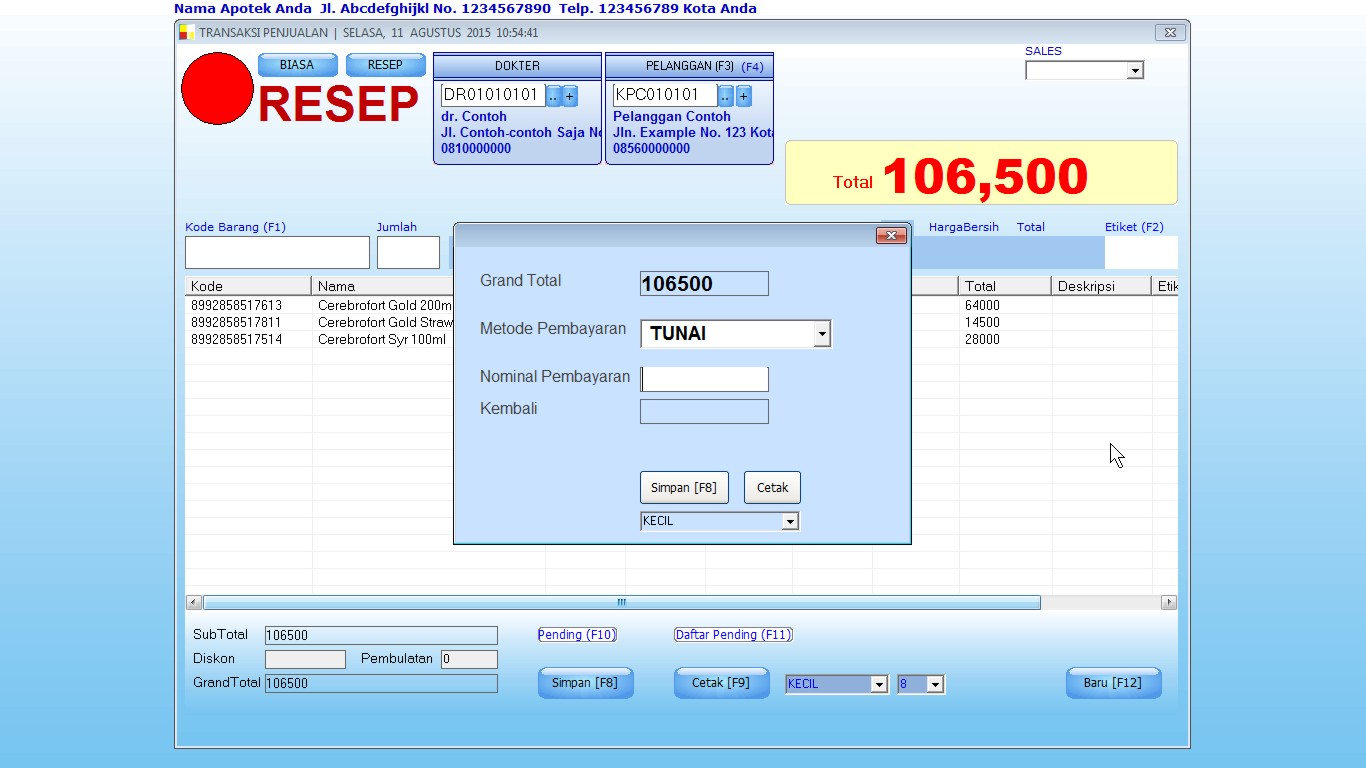The width and height of the screenshot is (1366, 768).
Task: Focus Nominal Pembayaran input field
Action: pyautogui.click(x=704, y=379)
